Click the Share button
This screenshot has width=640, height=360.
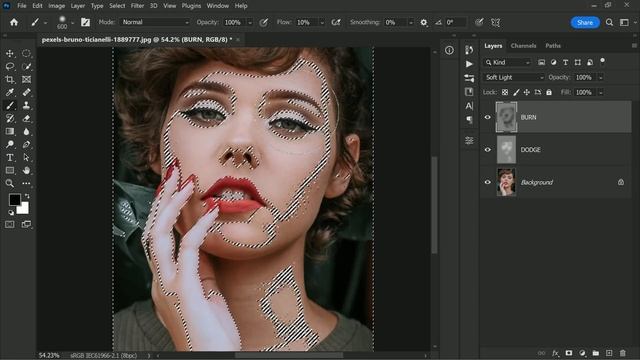click(585, 22)
